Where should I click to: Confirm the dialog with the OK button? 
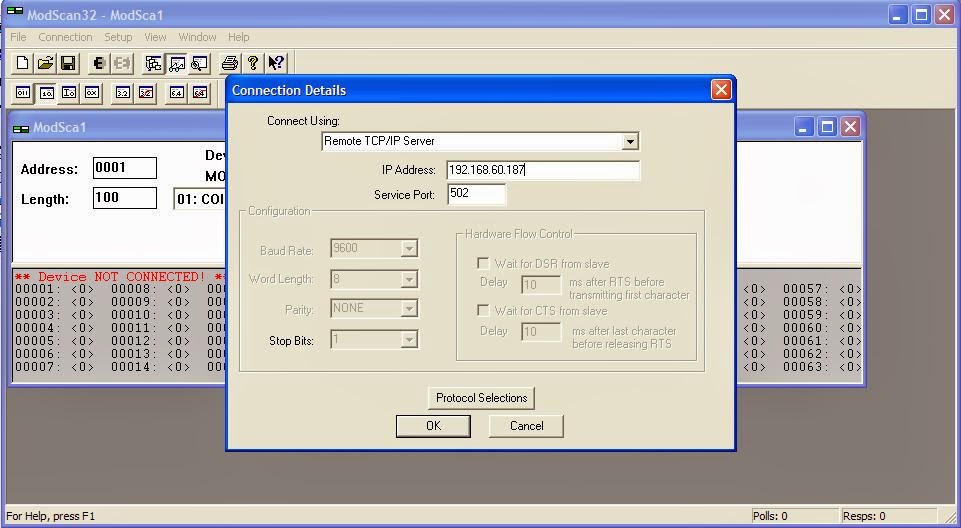[433, 426]
